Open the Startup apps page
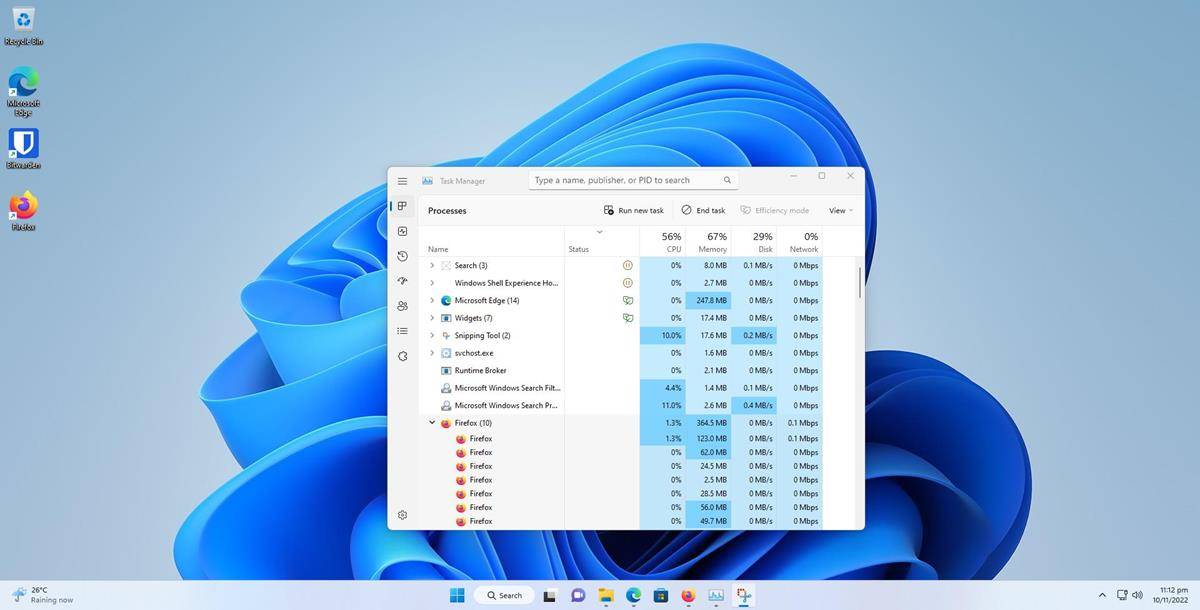 pyautogui.click(x=402, y=281)
